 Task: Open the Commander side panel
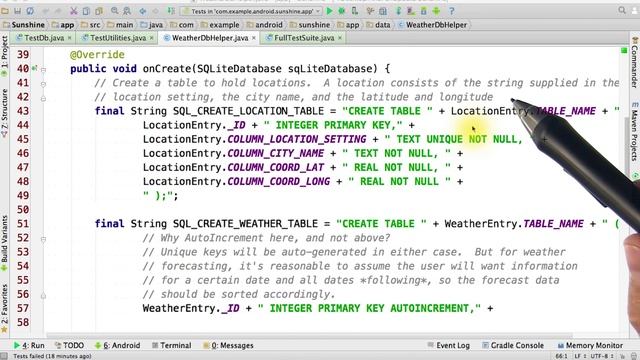point(635,62)
